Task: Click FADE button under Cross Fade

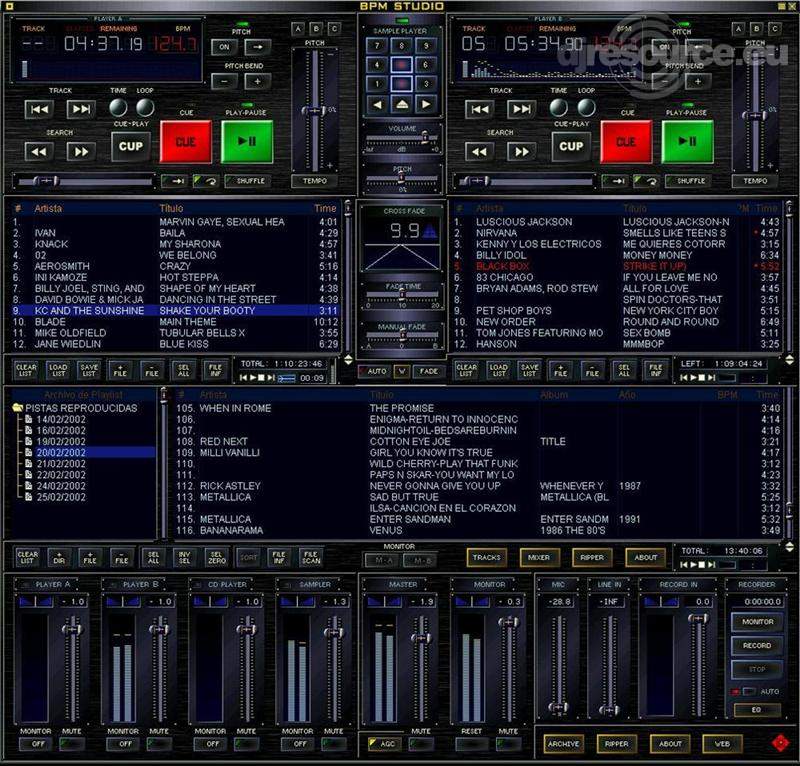Action: tap(428, 371)
